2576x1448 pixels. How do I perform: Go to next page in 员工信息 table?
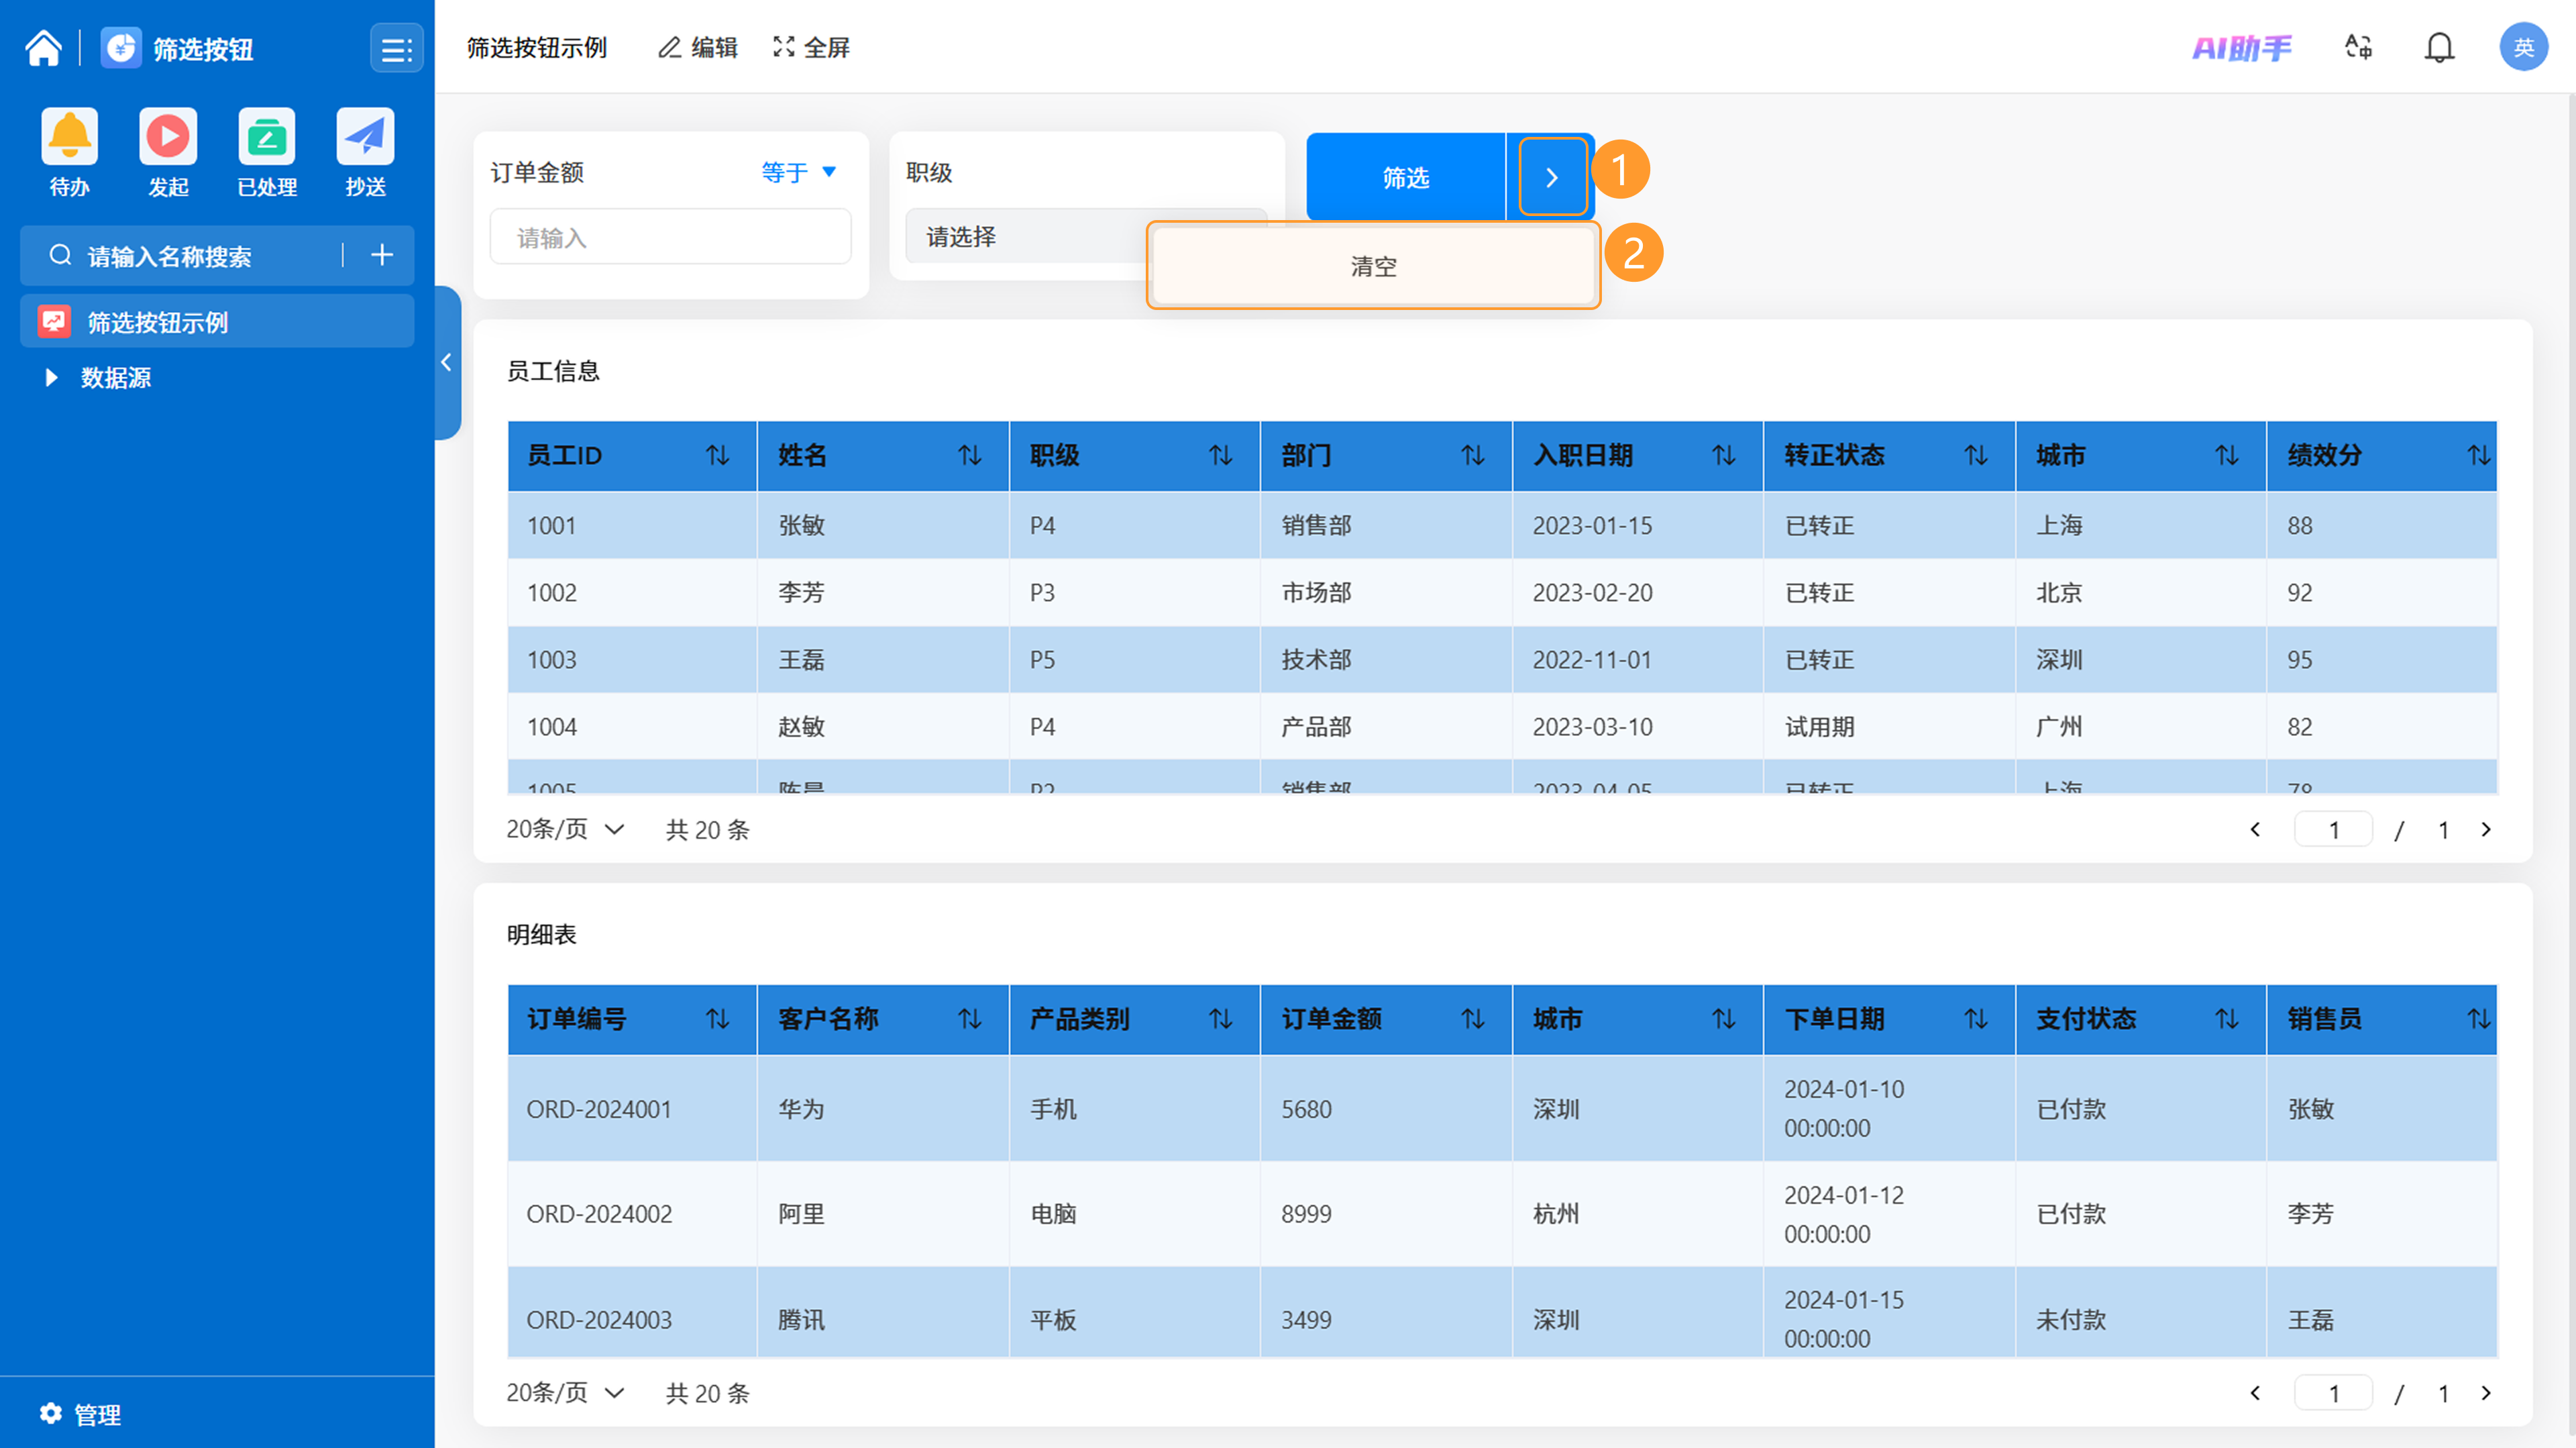2485,829
